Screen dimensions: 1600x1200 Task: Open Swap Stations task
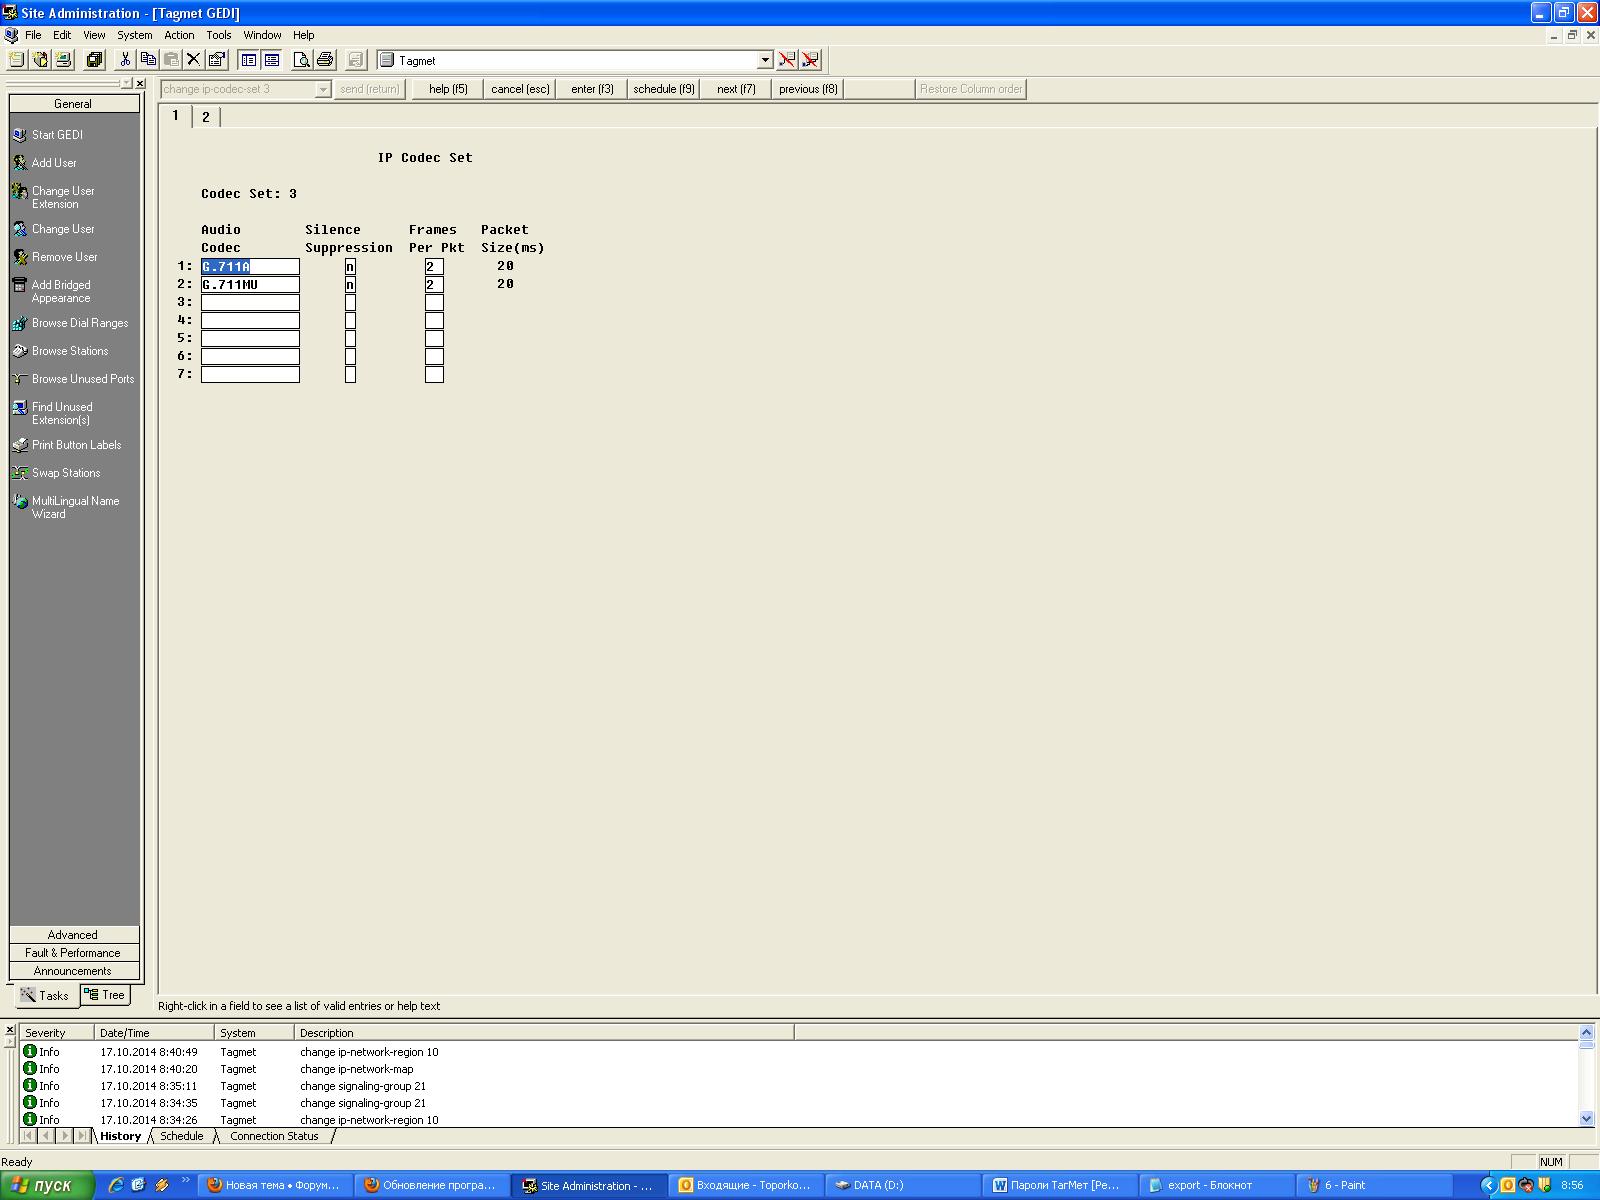pyautogui.click(x=65, y=473)
